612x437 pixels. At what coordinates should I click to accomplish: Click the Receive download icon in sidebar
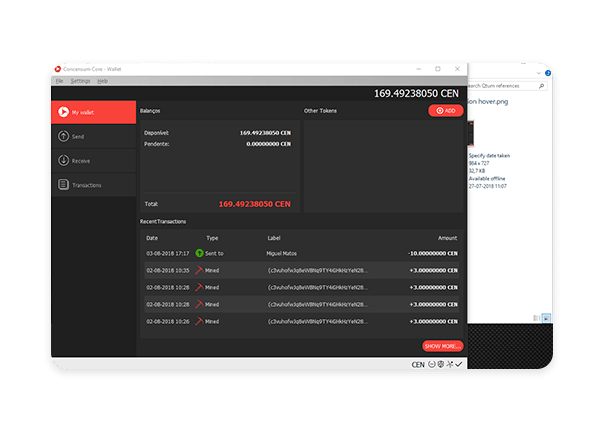pyautogui.click(x=64, y=161)
